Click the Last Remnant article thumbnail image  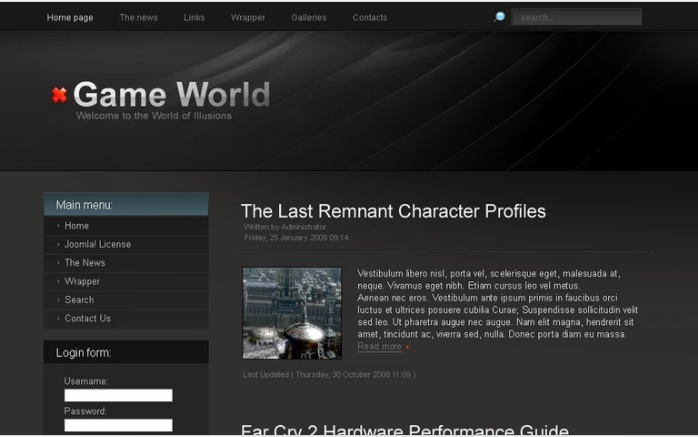point(292,313)
